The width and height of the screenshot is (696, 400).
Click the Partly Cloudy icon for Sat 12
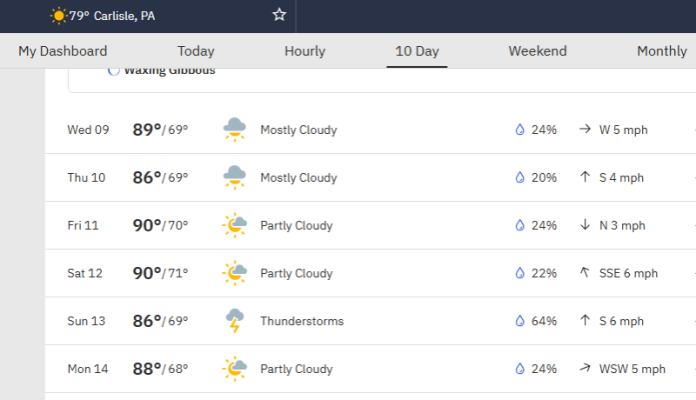[x=234, y=273]
